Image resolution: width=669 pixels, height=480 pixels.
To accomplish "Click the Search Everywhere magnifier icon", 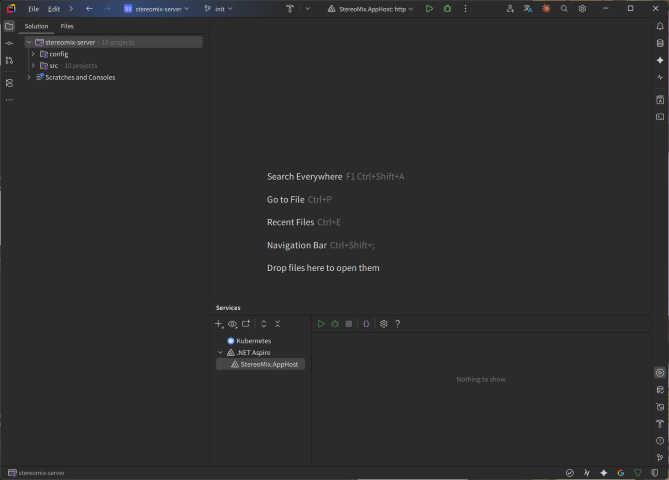I will point(564,8).
